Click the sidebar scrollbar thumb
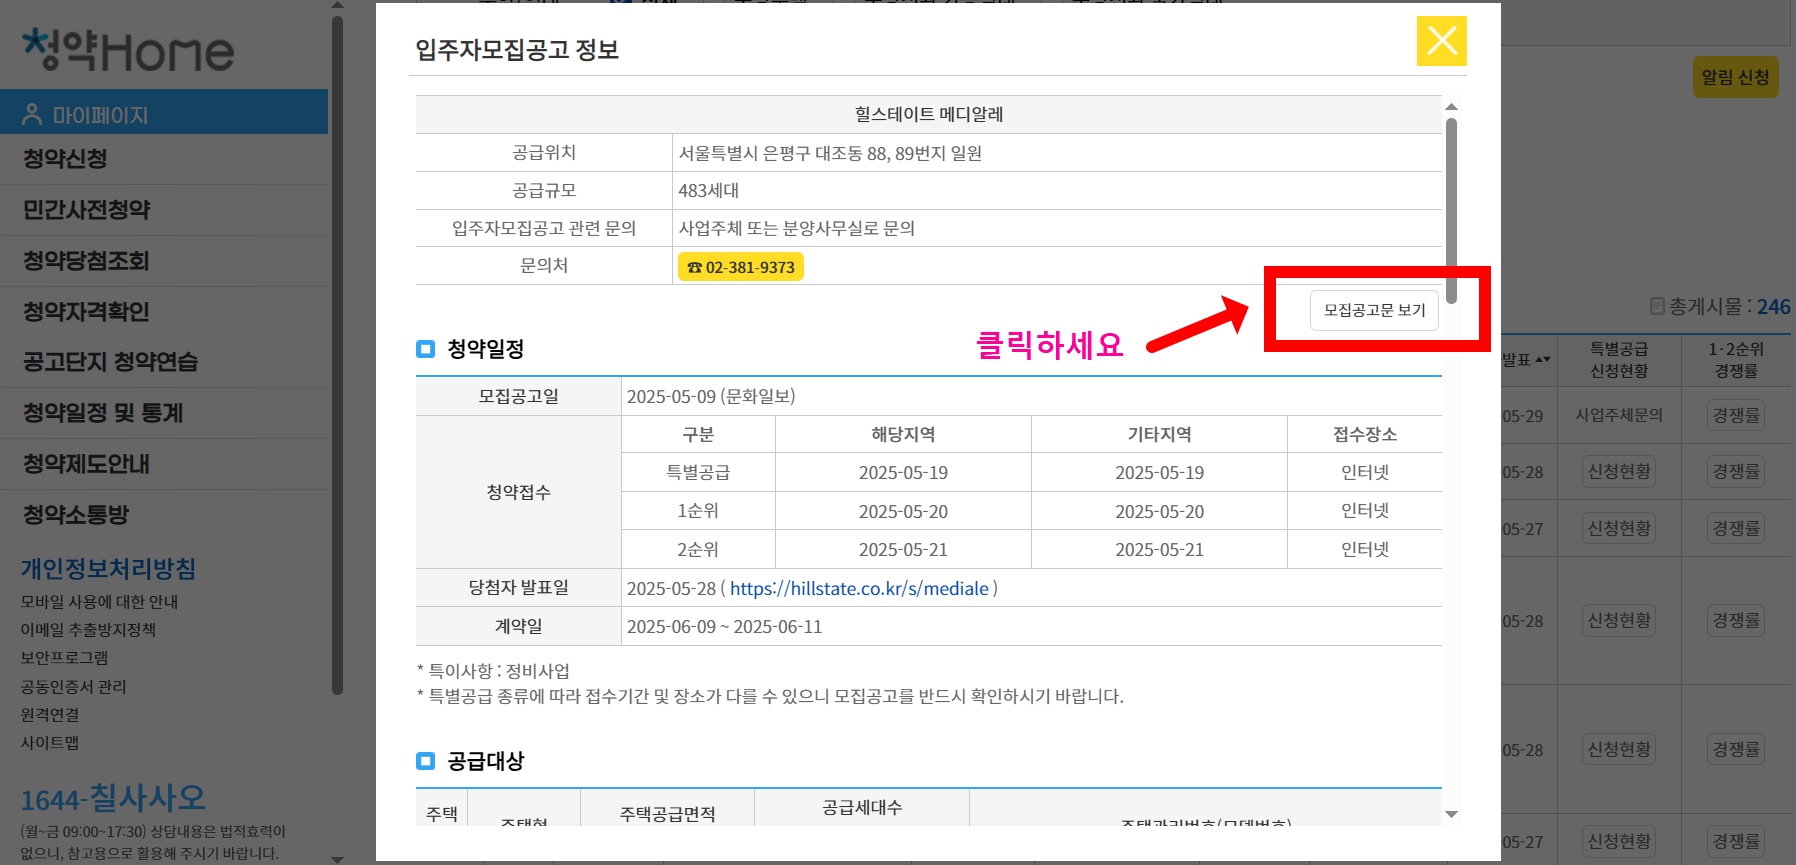The width and height of the screenshot is (1796, 865). 337,355
